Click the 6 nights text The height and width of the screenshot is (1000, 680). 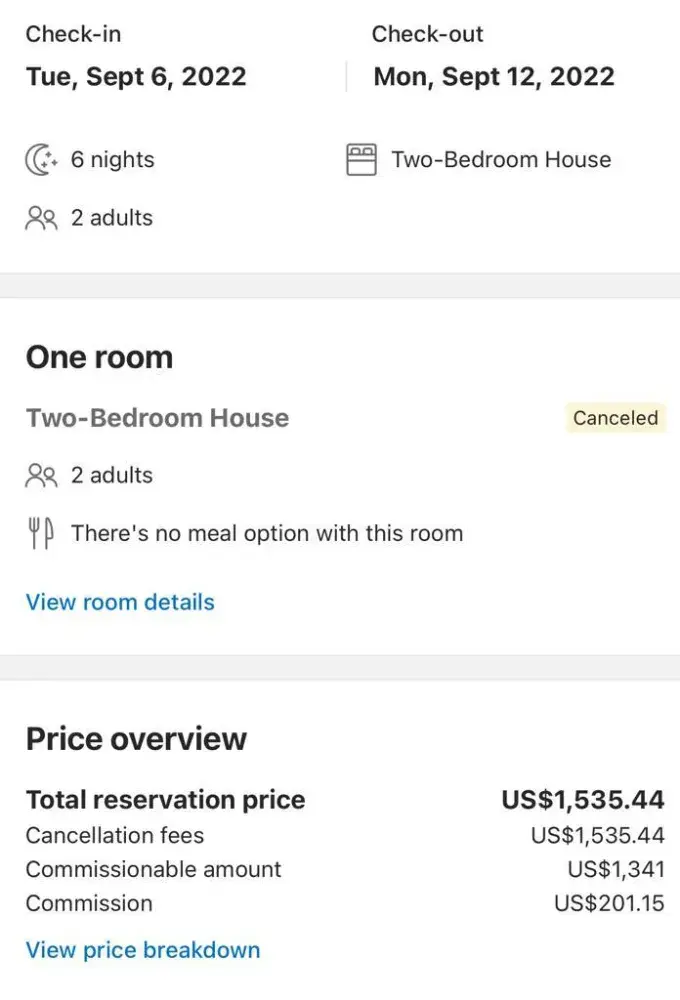coord(112,160)
